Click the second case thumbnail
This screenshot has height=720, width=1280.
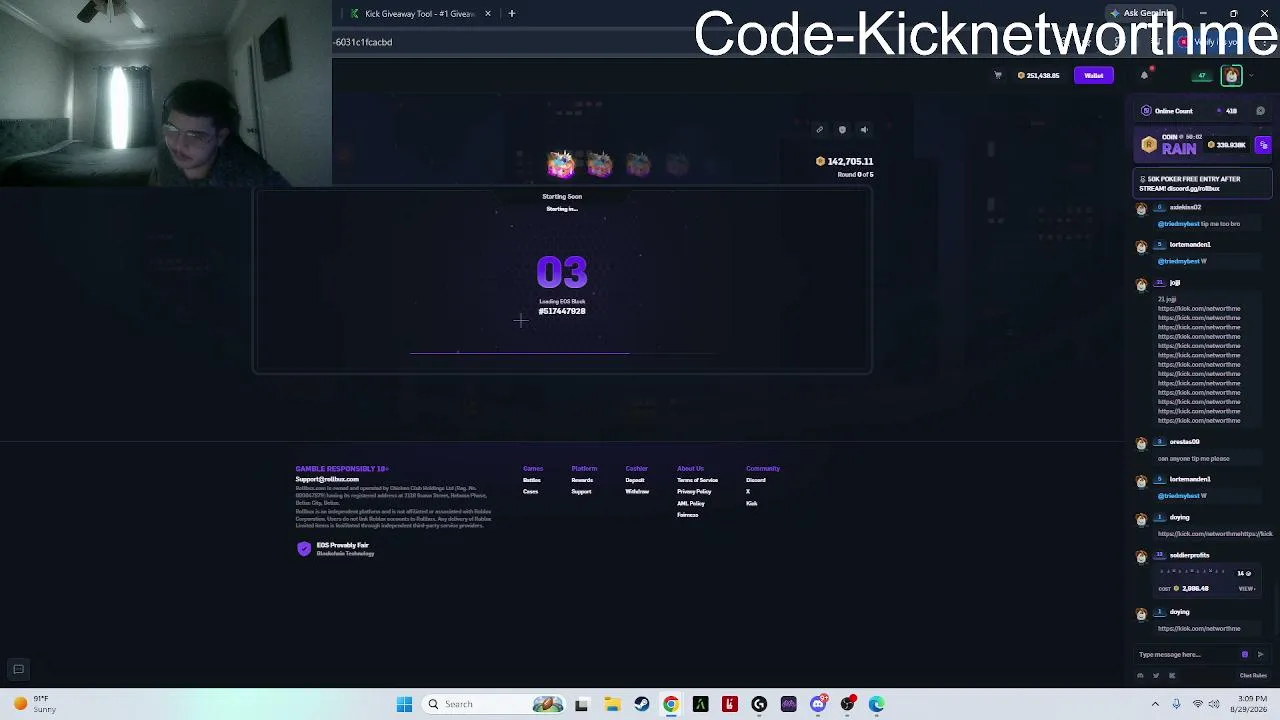(x=599, y=164)
